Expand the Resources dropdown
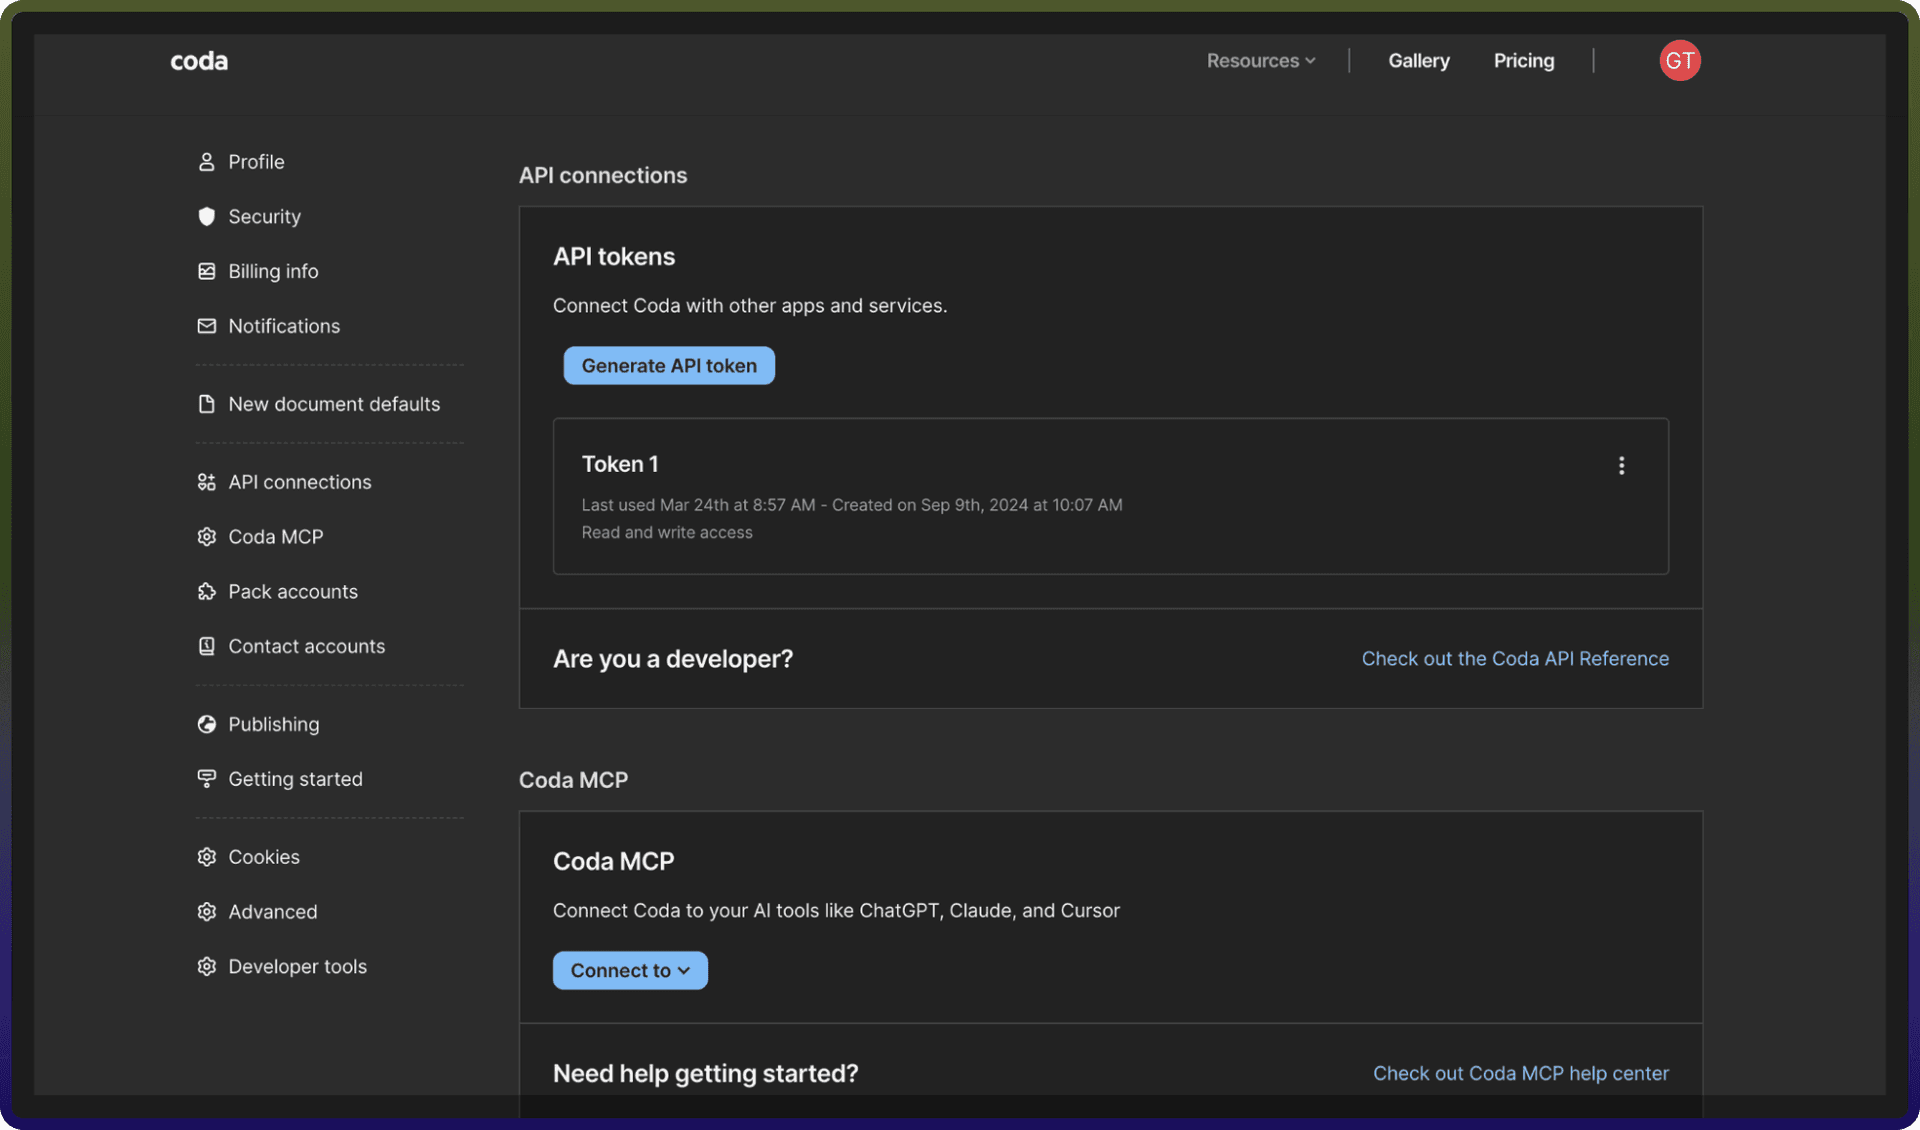 pos(1261,61)
